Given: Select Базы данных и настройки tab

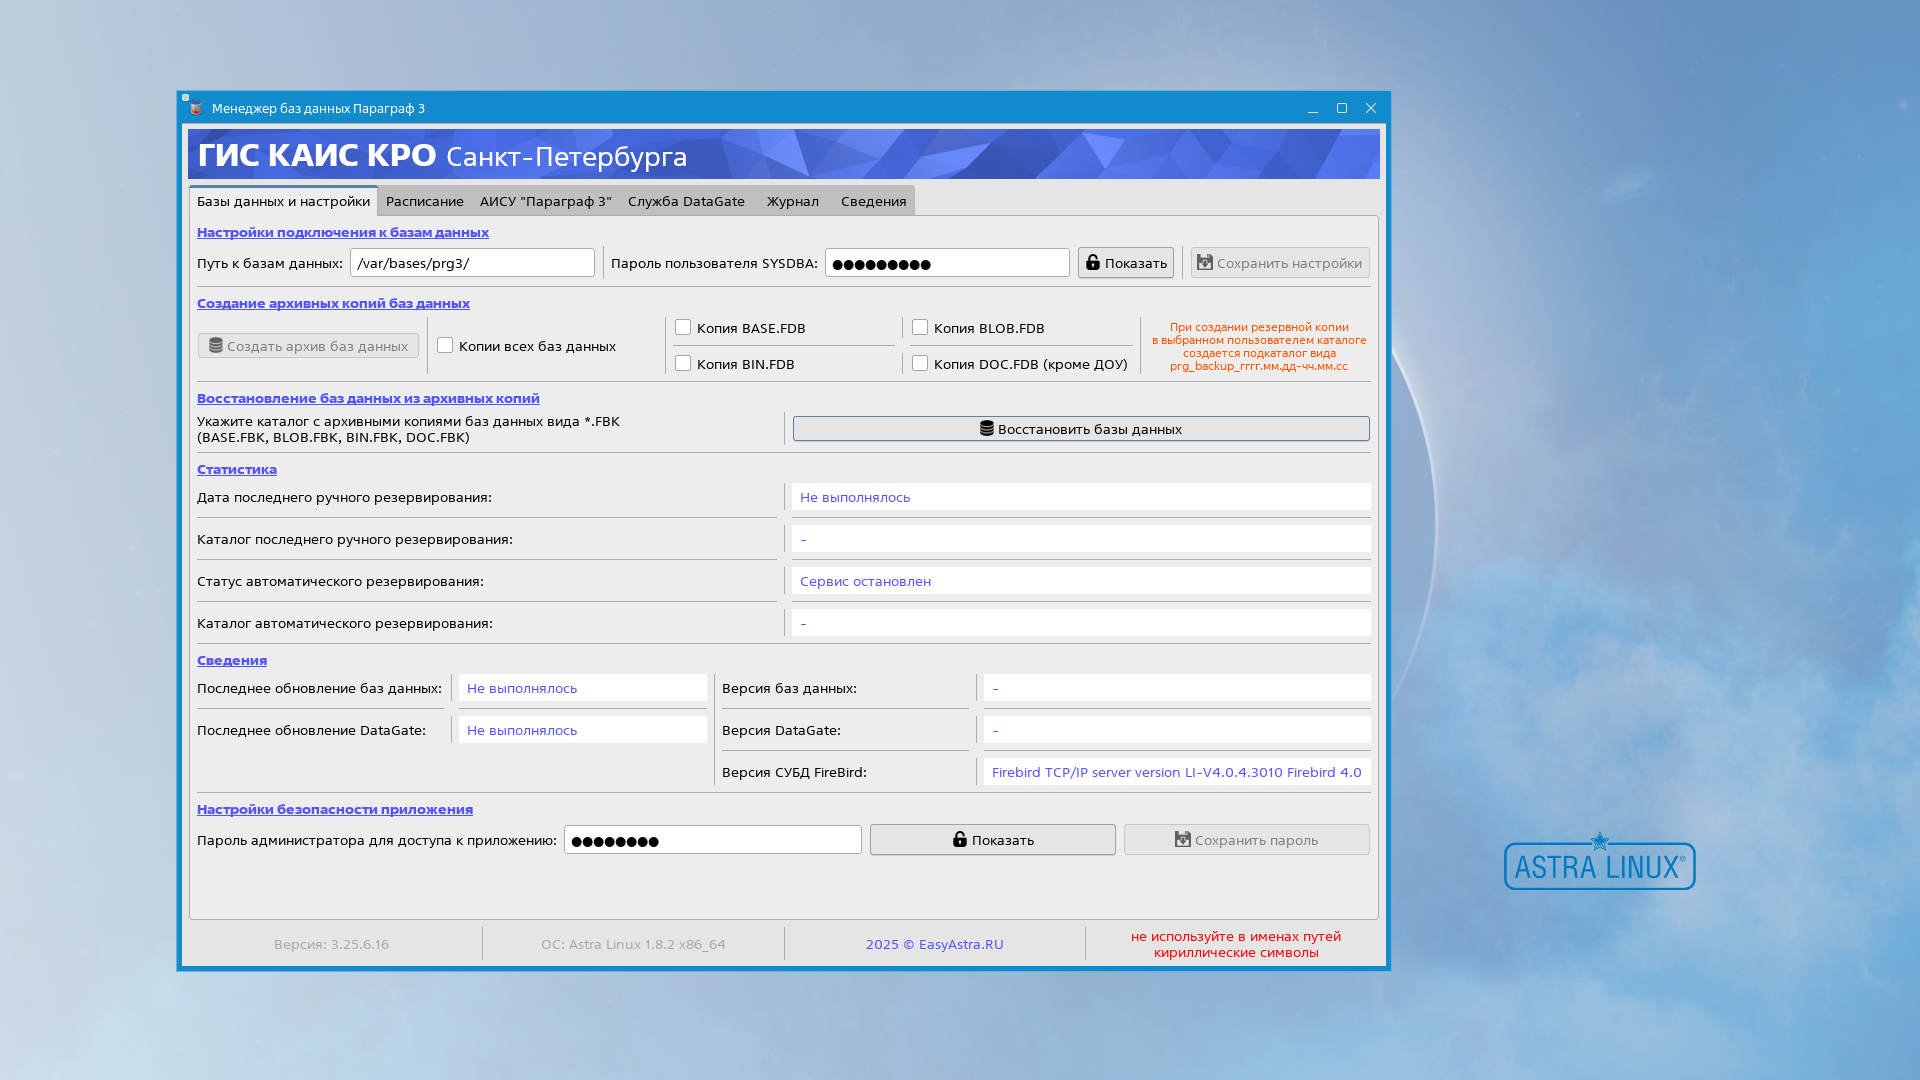Looking at the screenshot, I should click(x=283, y=201).
